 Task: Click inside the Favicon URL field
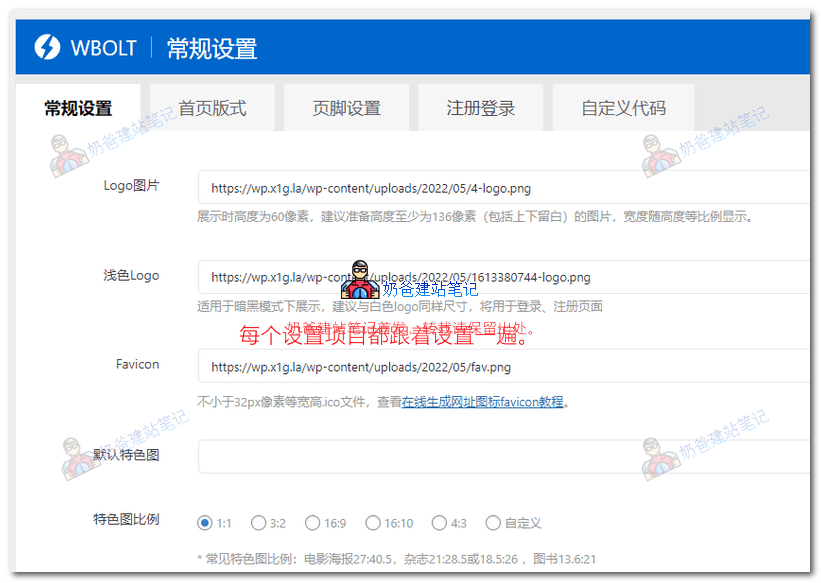450,367
